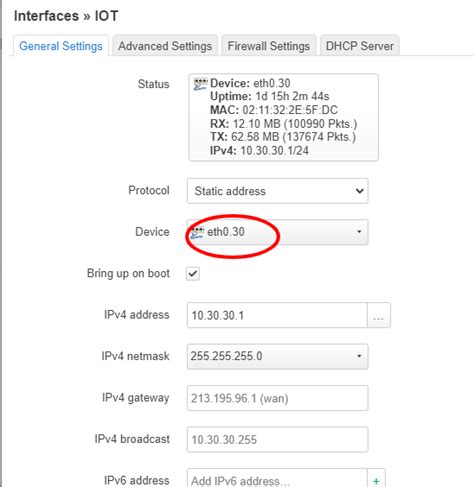Click the Status information box

tap(283, 117)
